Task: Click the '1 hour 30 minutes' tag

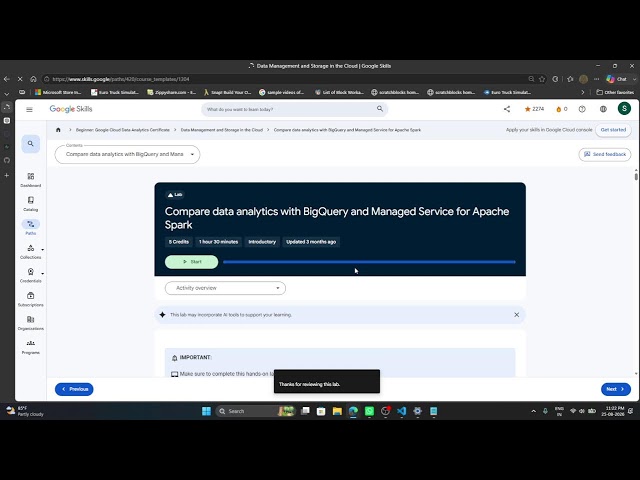Action: [x=218, y=242]
